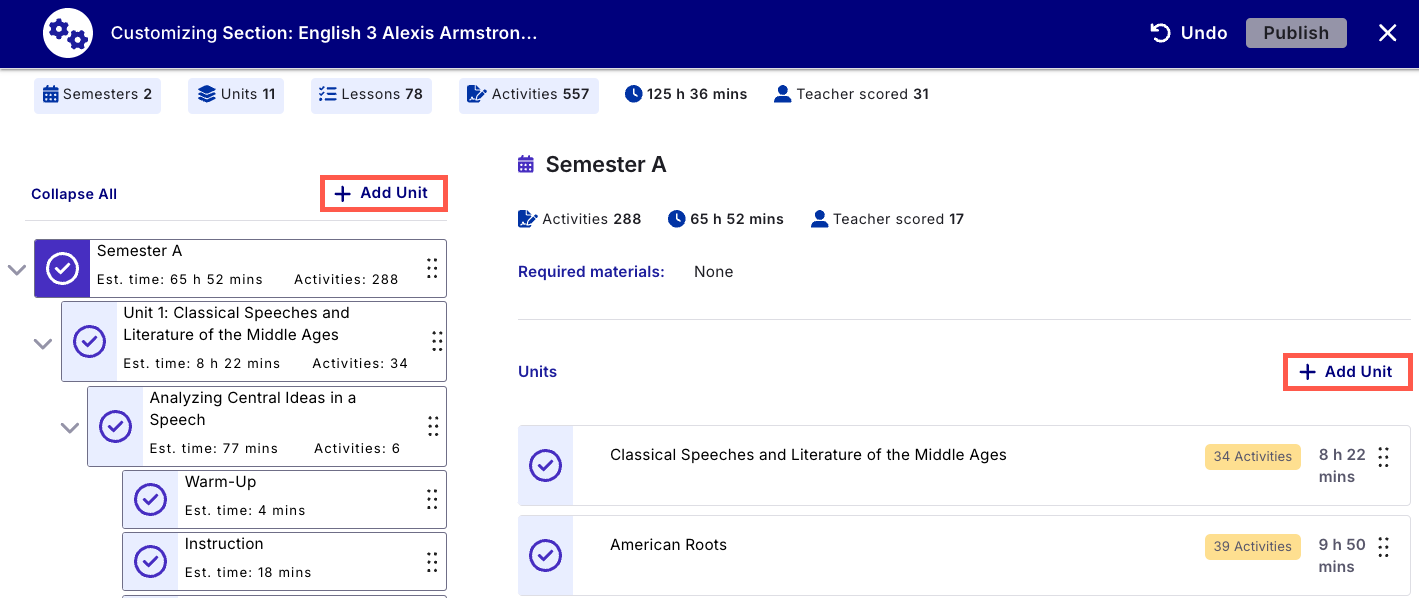Click drag handle for Instruction activity

(432, 561)
